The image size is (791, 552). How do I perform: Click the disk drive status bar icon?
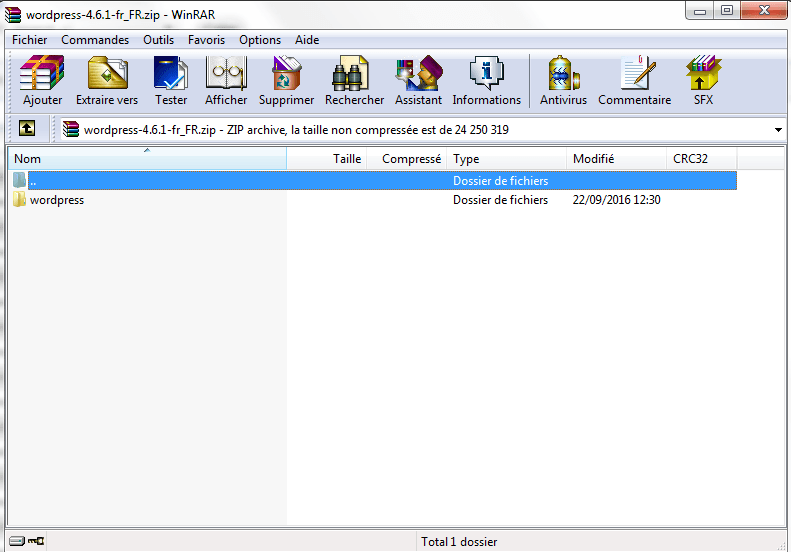click(x=17, y=541)
